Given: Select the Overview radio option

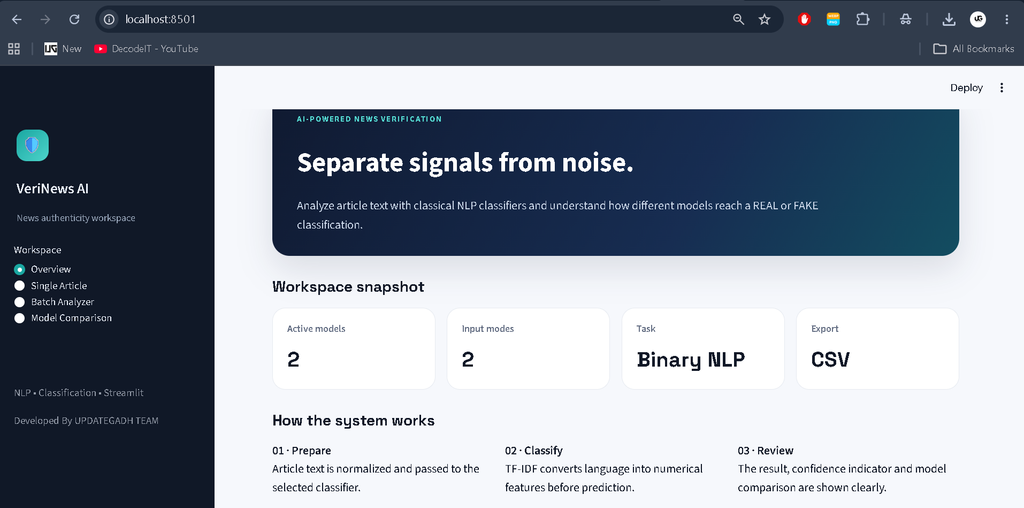Looking at the screenshot, I should [x=42, y=269].
